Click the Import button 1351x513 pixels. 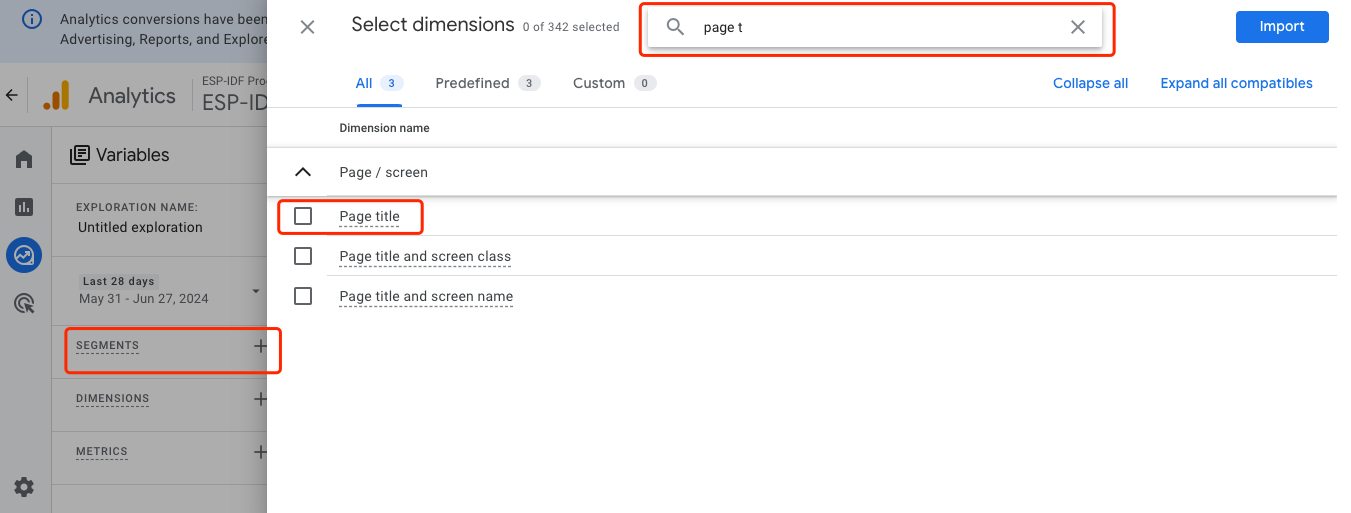pyautogui.click(x=1281, y=27)
